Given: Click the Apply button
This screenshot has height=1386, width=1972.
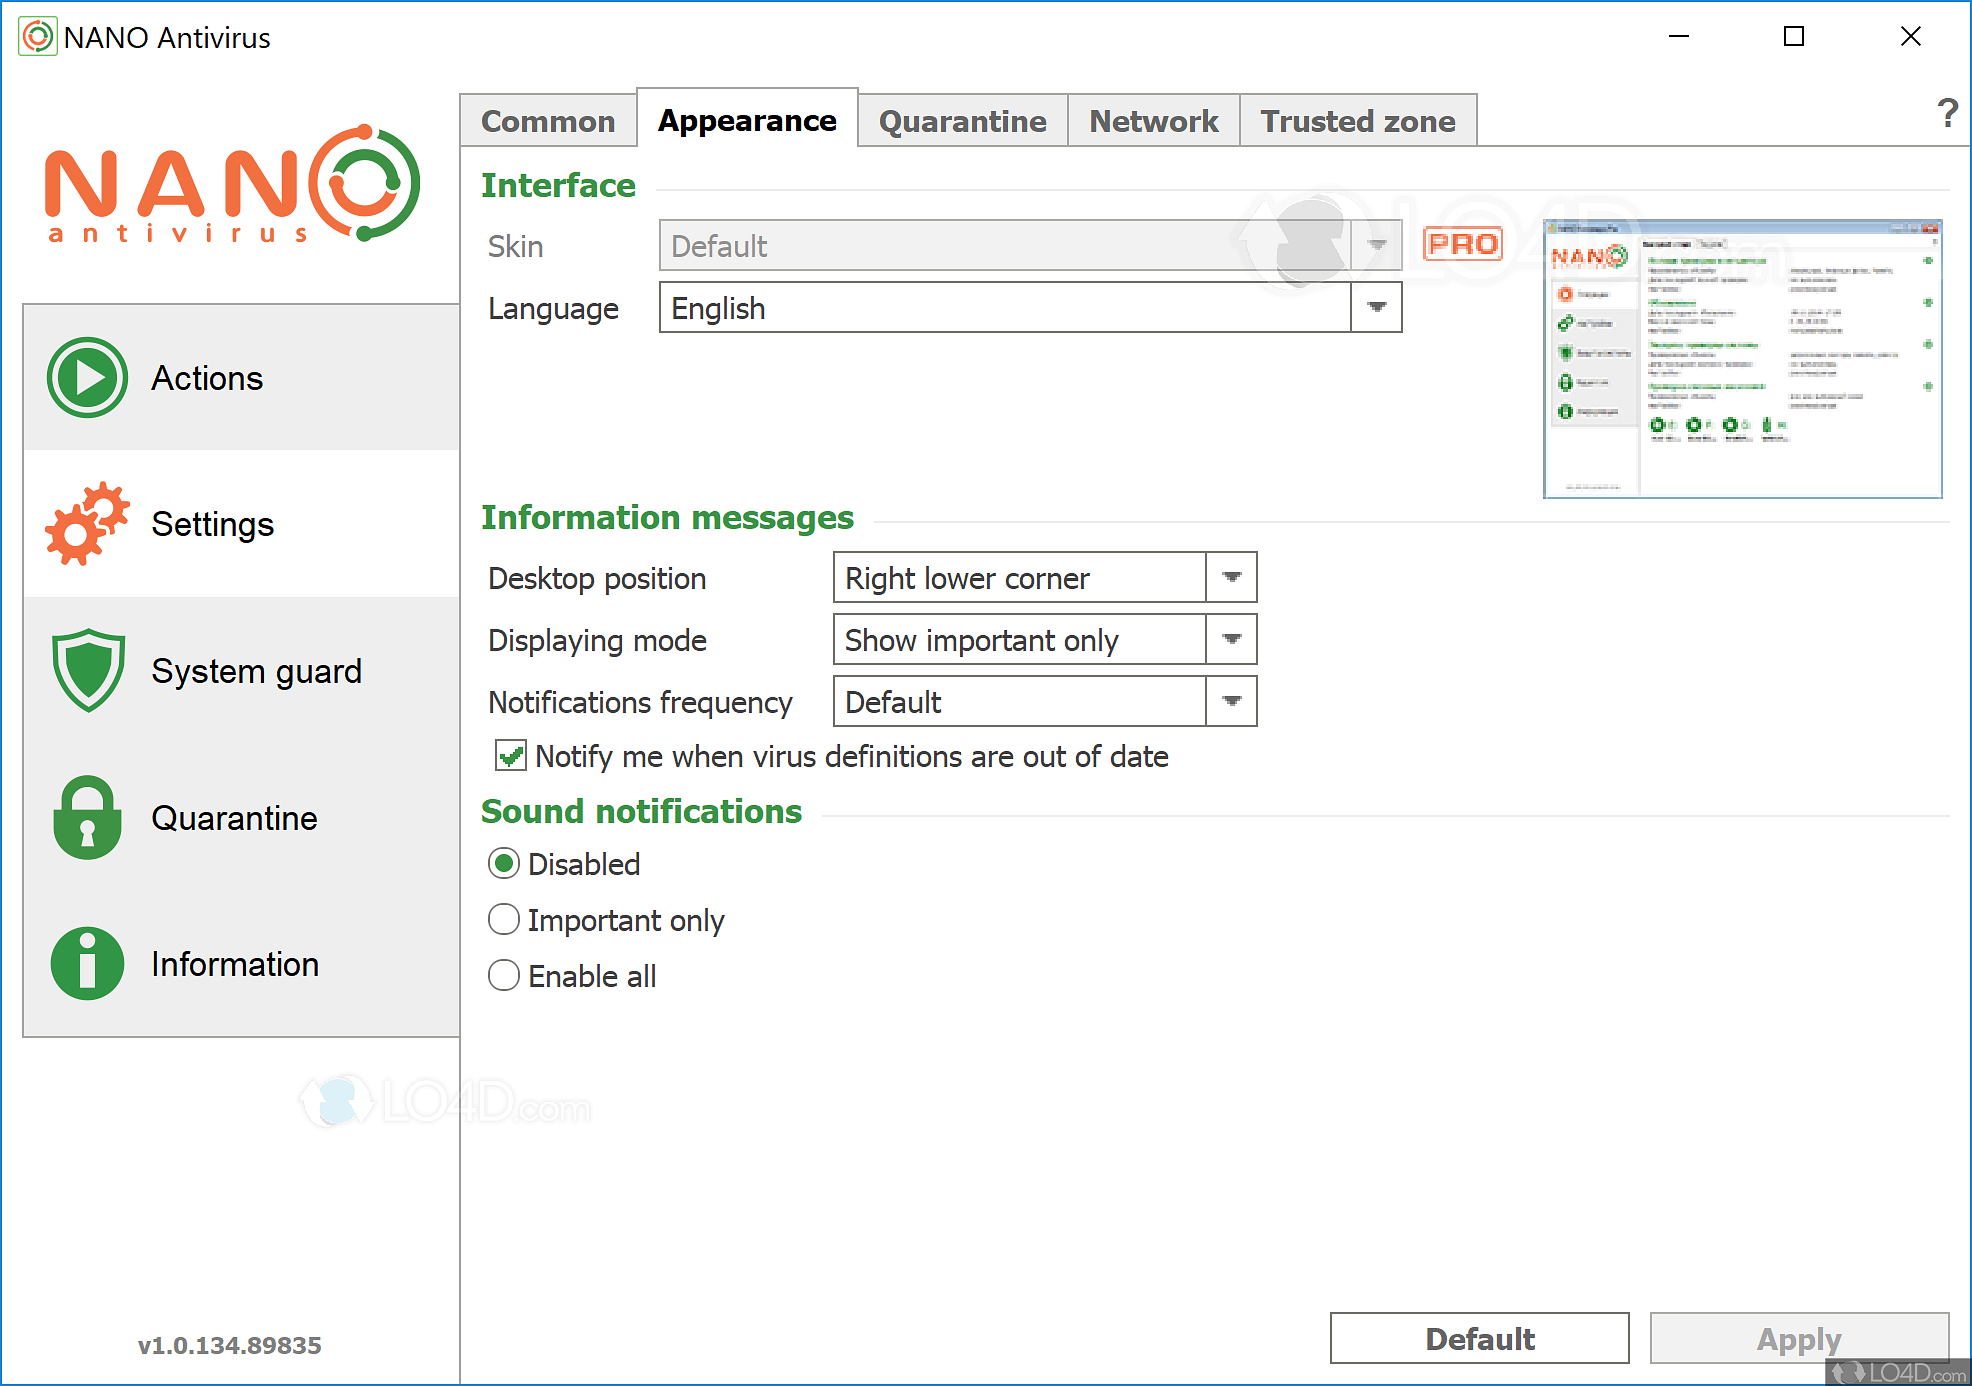Looking at the screenshot, I should tap(1799, 1338).
